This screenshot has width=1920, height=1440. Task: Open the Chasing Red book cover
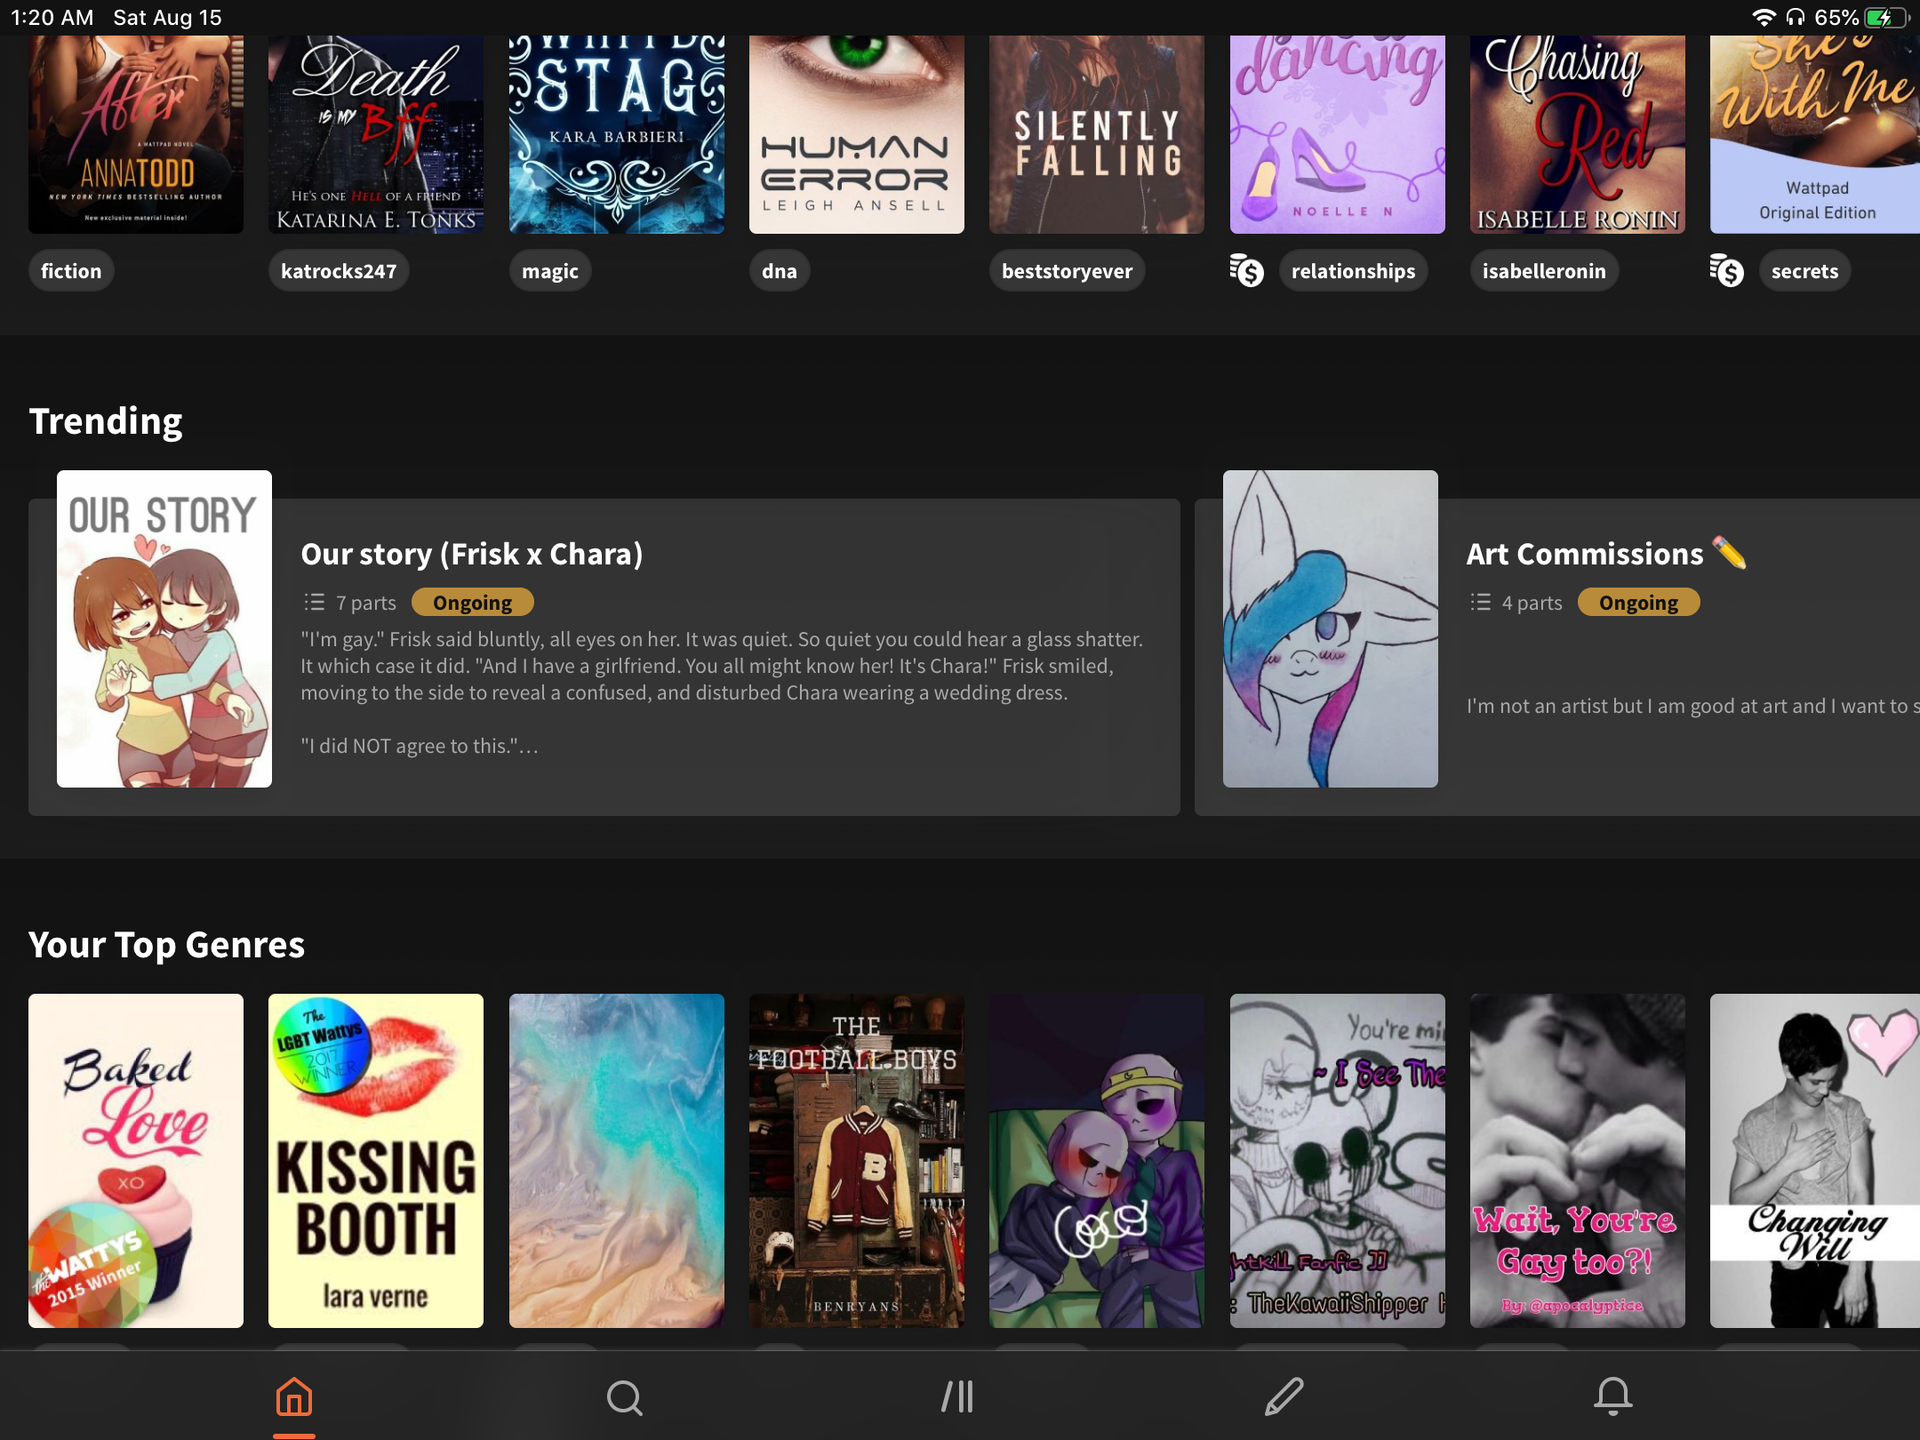point(1577,134)
